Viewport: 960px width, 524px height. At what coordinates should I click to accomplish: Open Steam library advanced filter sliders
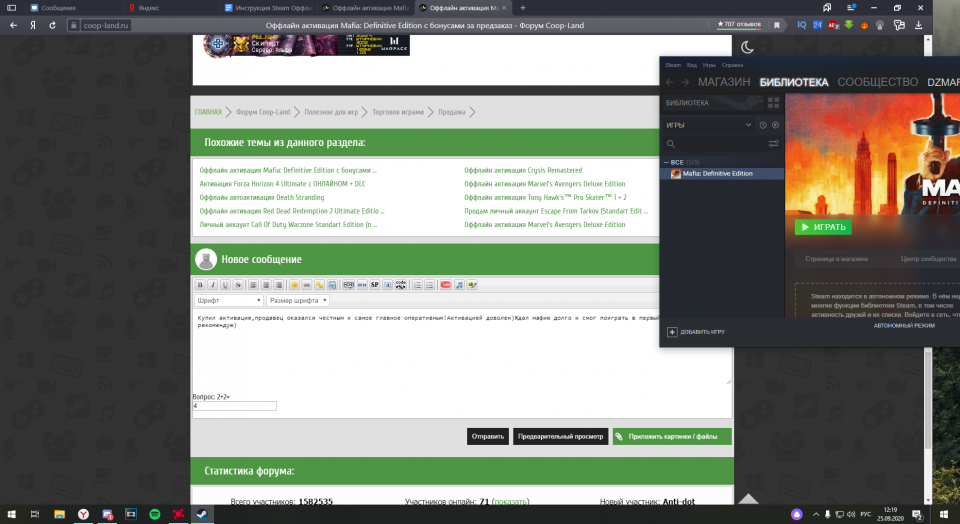click(773, 144)
